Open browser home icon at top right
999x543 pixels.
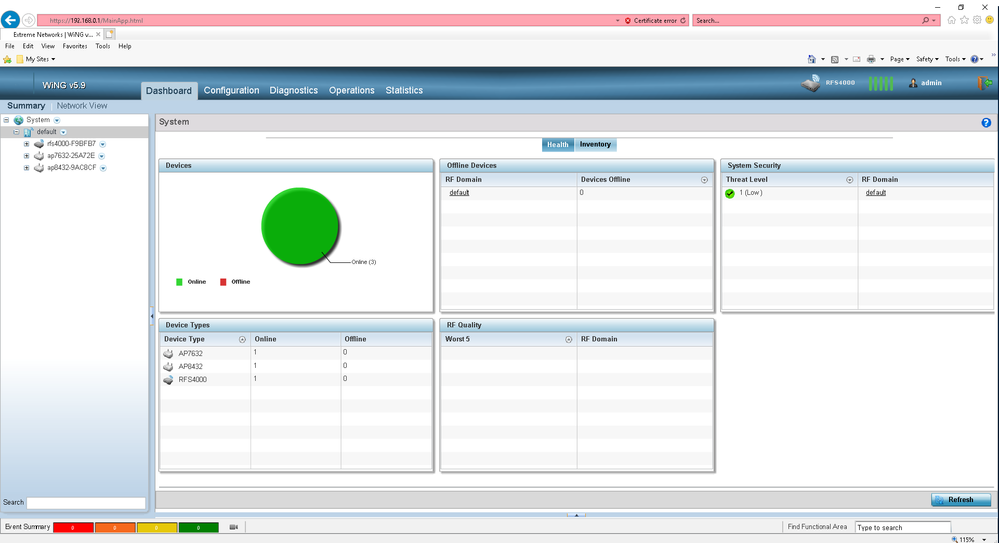coord(951,20)
